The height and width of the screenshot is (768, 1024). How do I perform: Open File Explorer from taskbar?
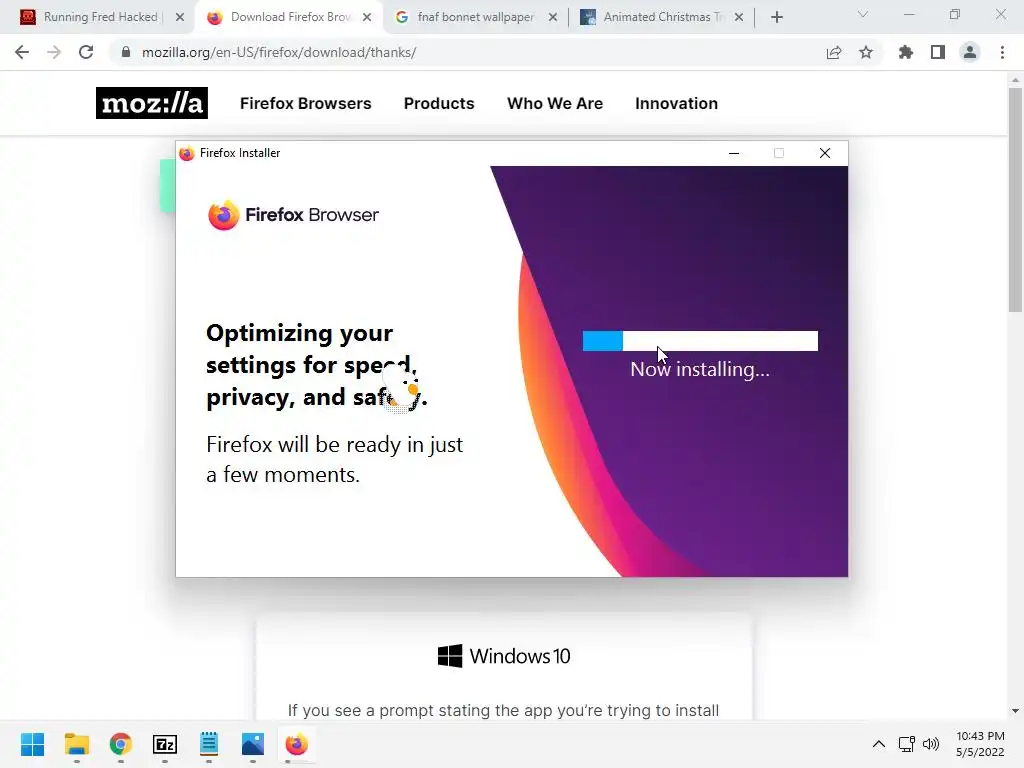click(x=76, y=744)
